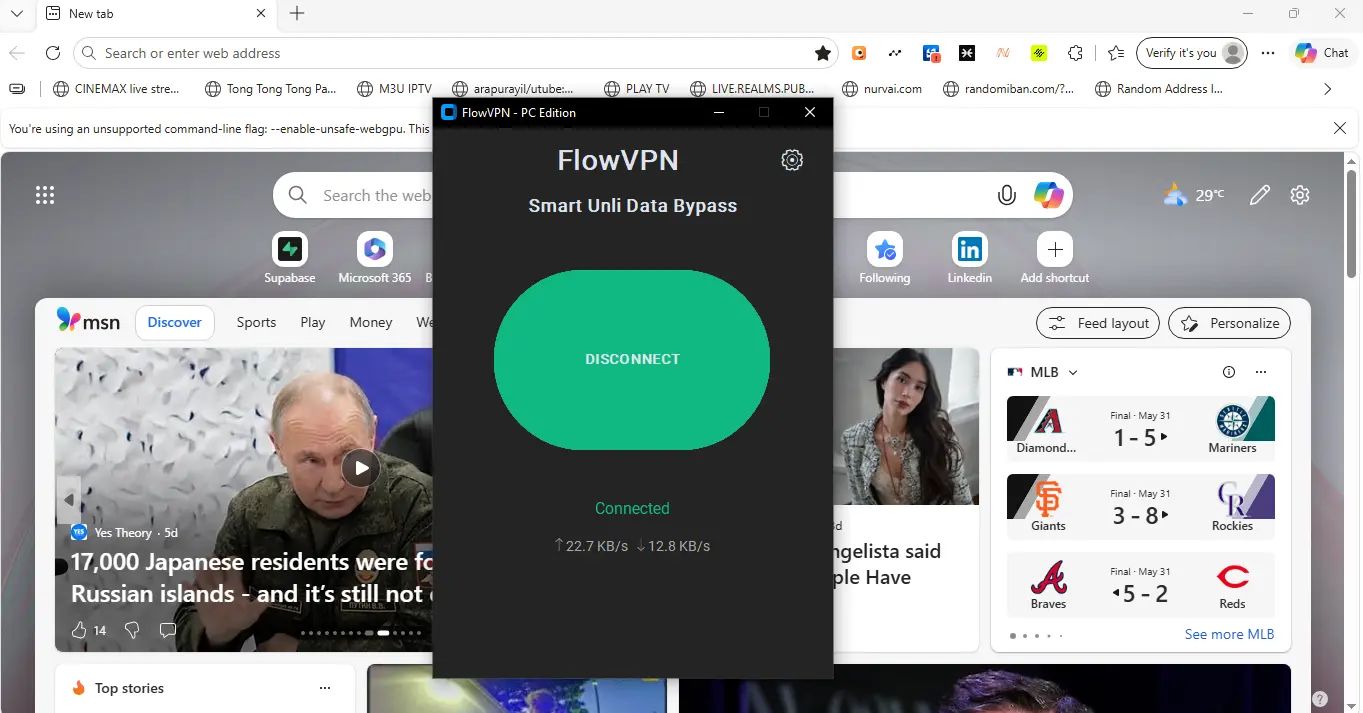Open Edge Settings and more ellipsis
Screen dimensions: 1363x713
[x=1268, y=53]
